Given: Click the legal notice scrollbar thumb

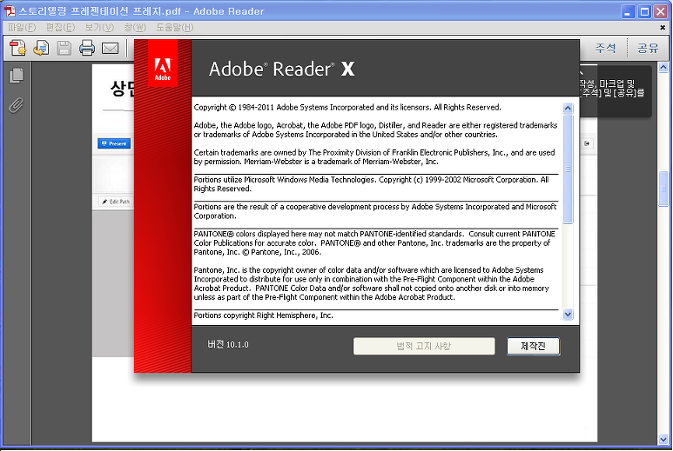Looking at the screenshot, I should 568,169.
